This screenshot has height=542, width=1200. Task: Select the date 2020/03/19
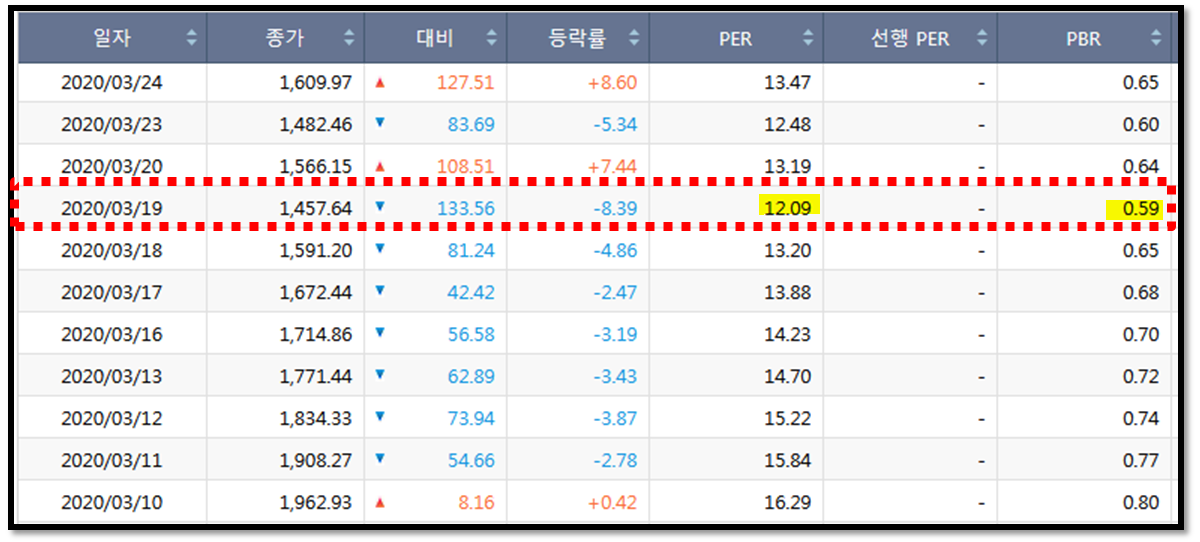pyautogui.click(x=112, y=209)
